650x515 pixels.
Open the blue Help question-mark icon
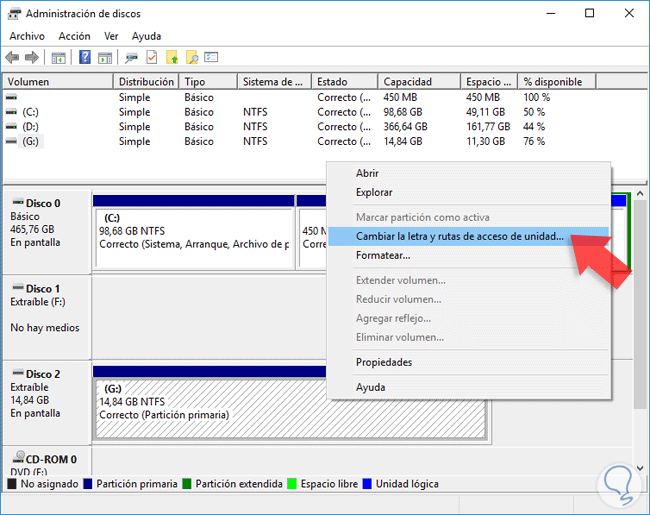tap(85, 57)
